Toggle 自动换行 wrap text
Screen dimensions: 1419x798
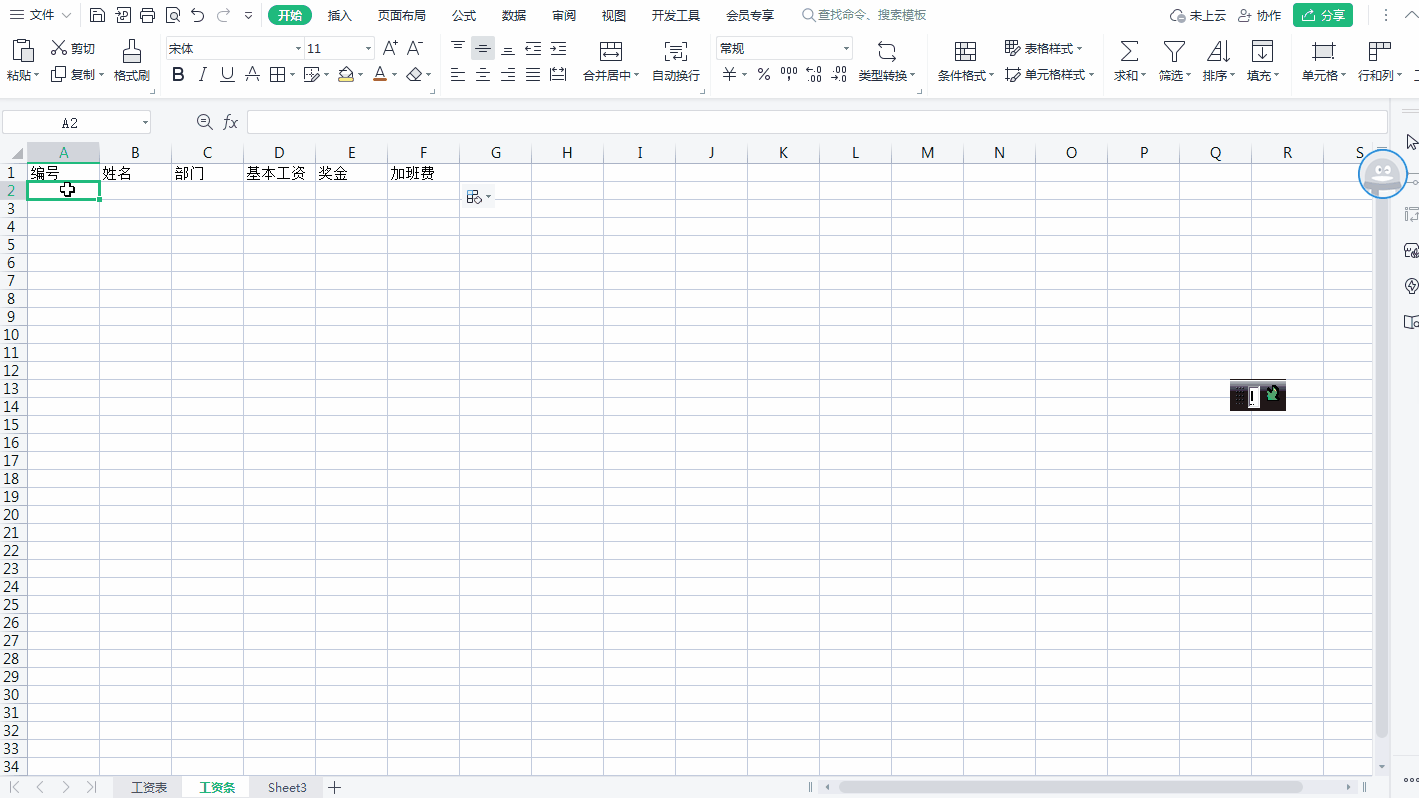coord(676,61)
